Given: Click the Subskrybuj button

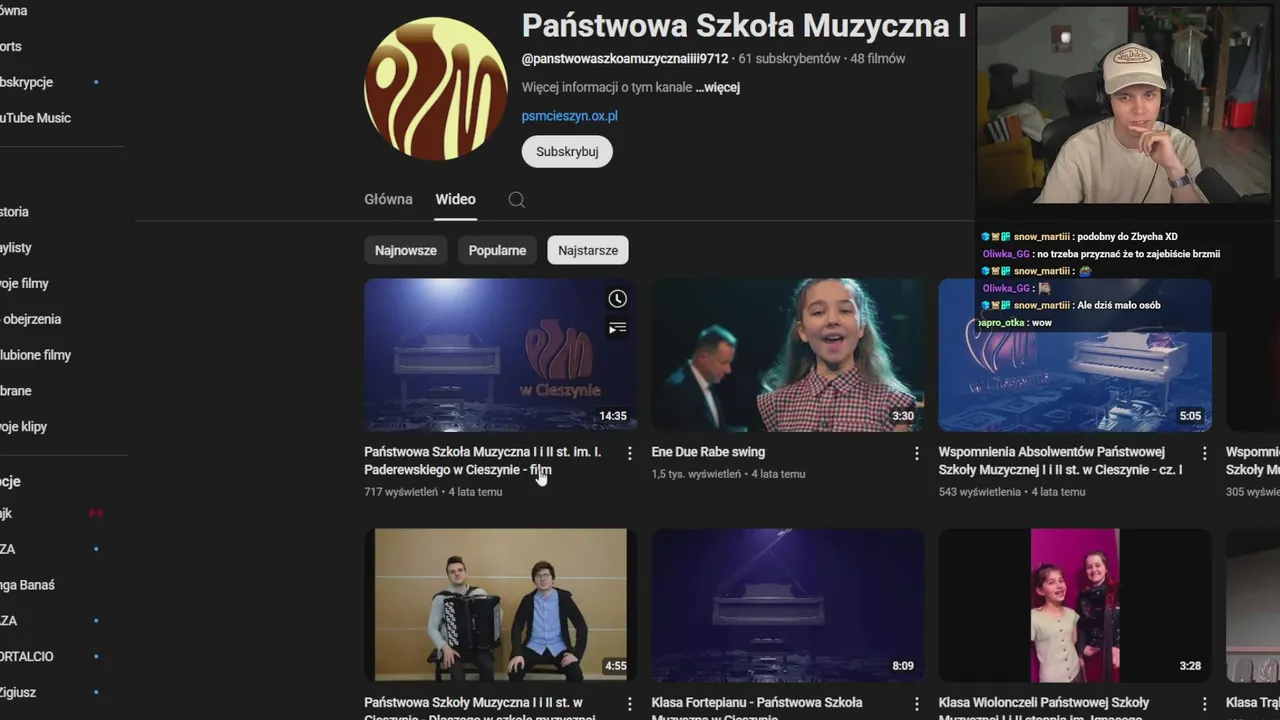Looking at the screenshot, I should pyautogui.click(x=567, y=152).
